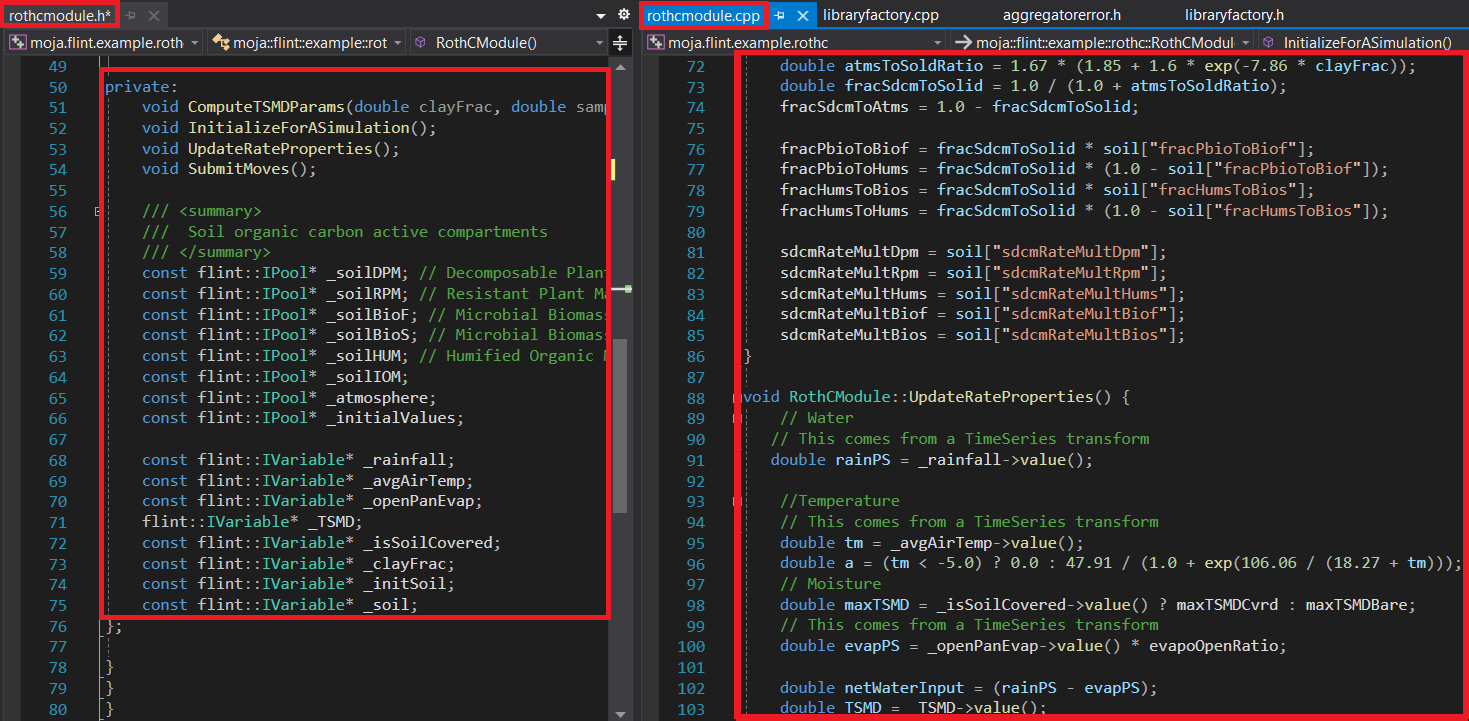Image resolution: width=1469 pixels, height=721 pixels.
Task: Click 'double maxTSMD' statement on line 98
Action: coord(1098,605)
